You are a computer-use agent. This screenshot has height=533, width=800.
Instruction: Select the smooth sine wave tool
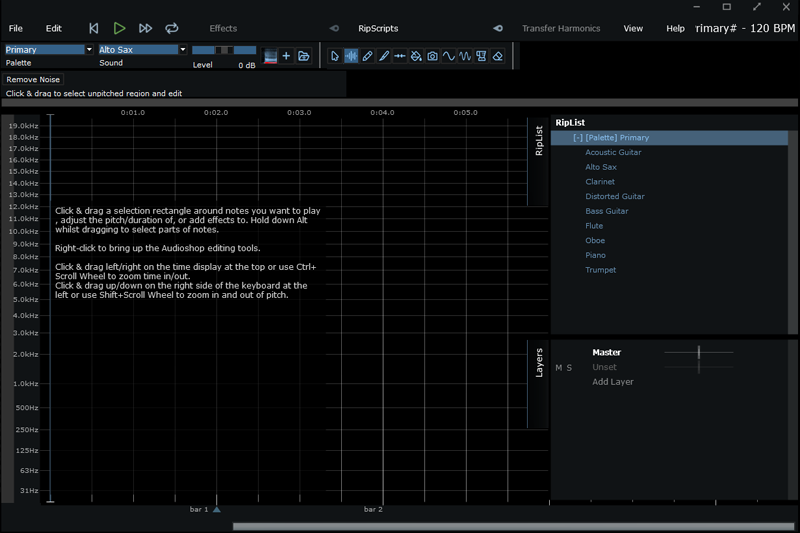(x=449, y=56)
